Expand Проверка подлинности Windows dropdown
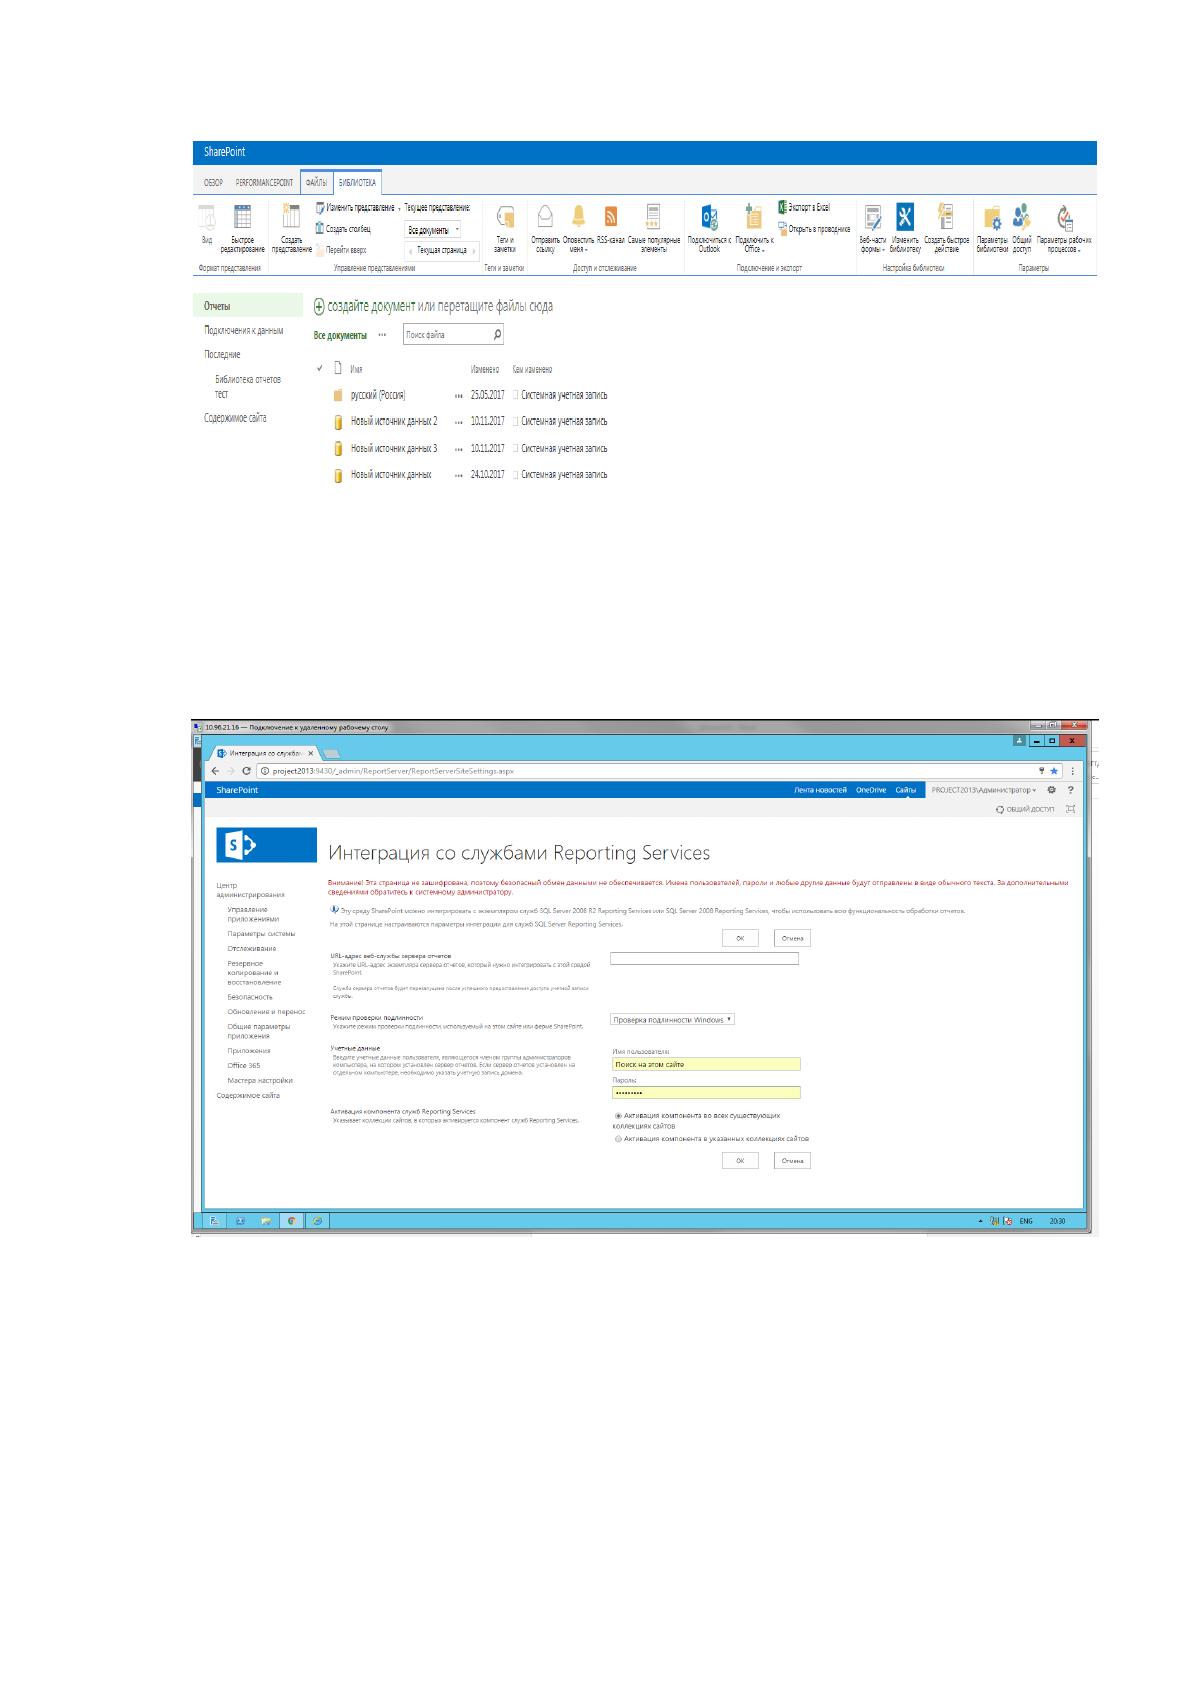Screen dimensions: 1191x1684 [x=672, y=1019]
